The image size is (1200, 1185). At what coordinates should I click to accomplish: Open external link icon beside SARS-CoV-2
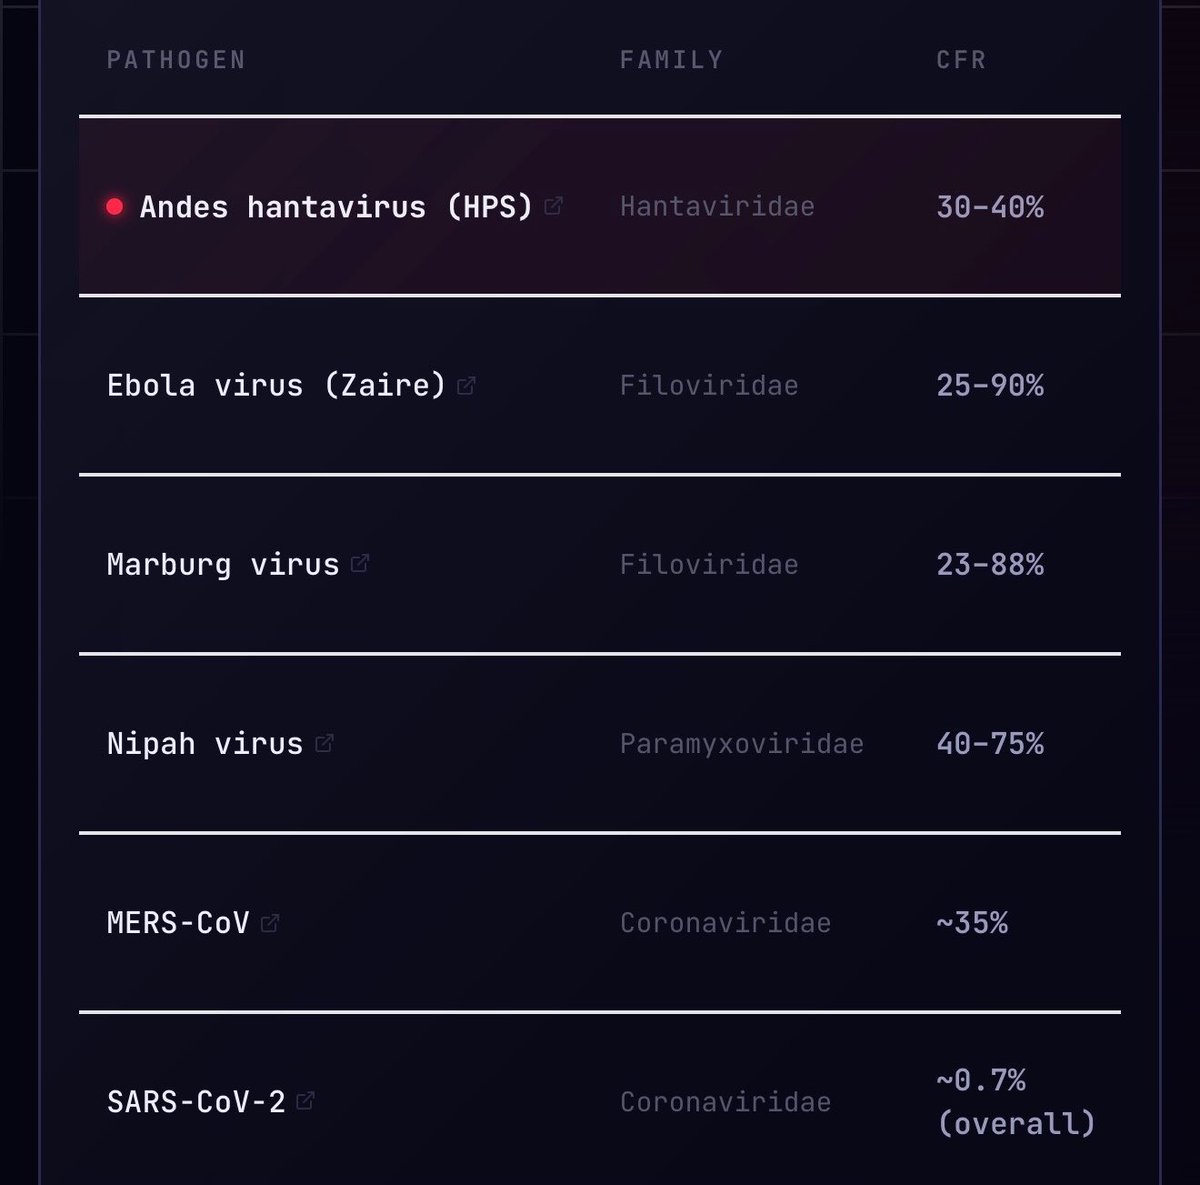(306, 1101)
